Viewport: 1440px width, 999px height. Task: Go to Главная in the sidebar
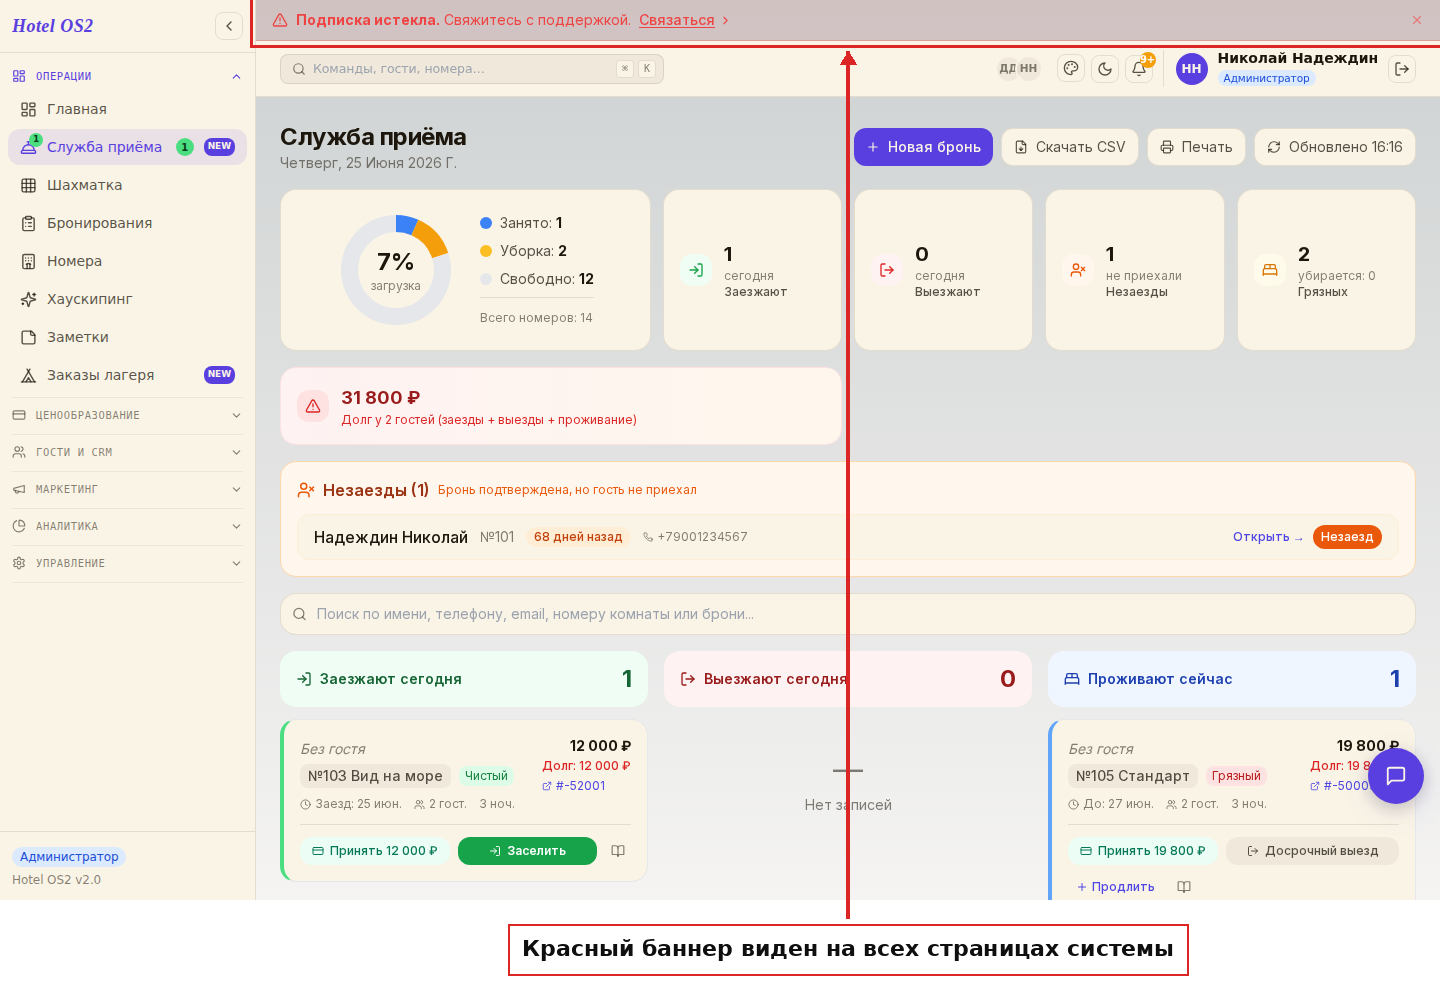(127, 109)
